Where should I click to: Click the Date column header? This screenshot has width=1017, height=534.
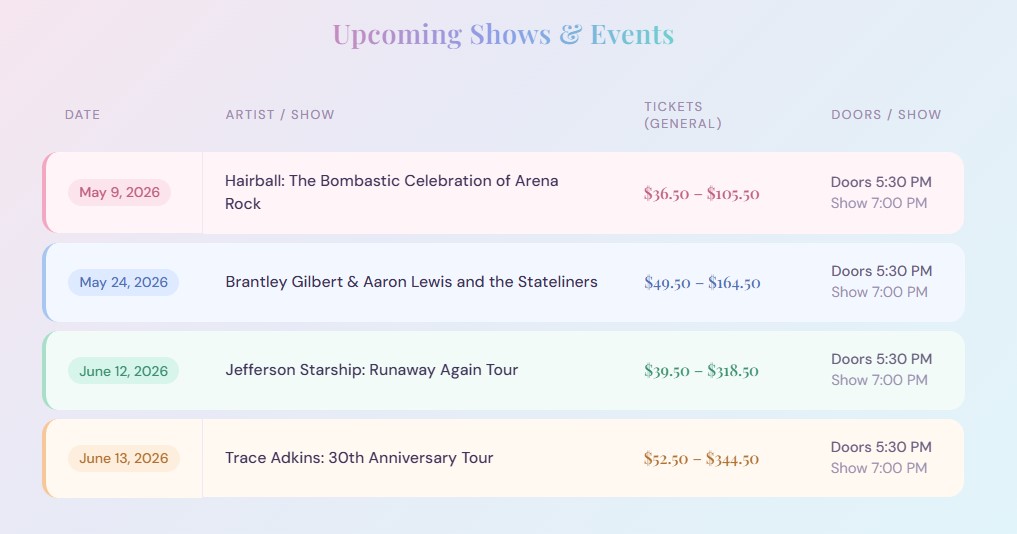coord(83,115)
